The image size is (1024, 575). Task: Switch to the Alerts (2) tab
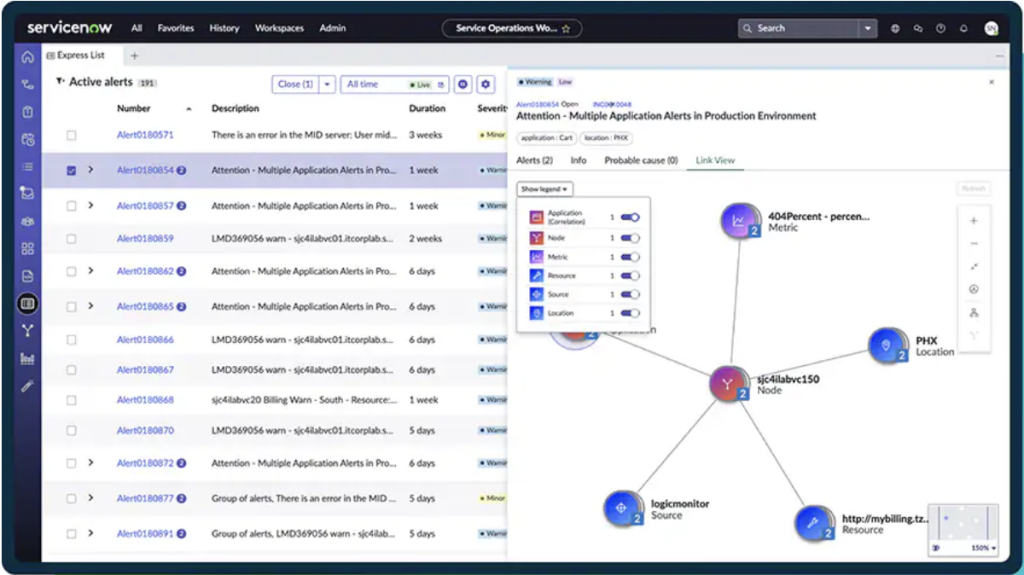point(534,160)
